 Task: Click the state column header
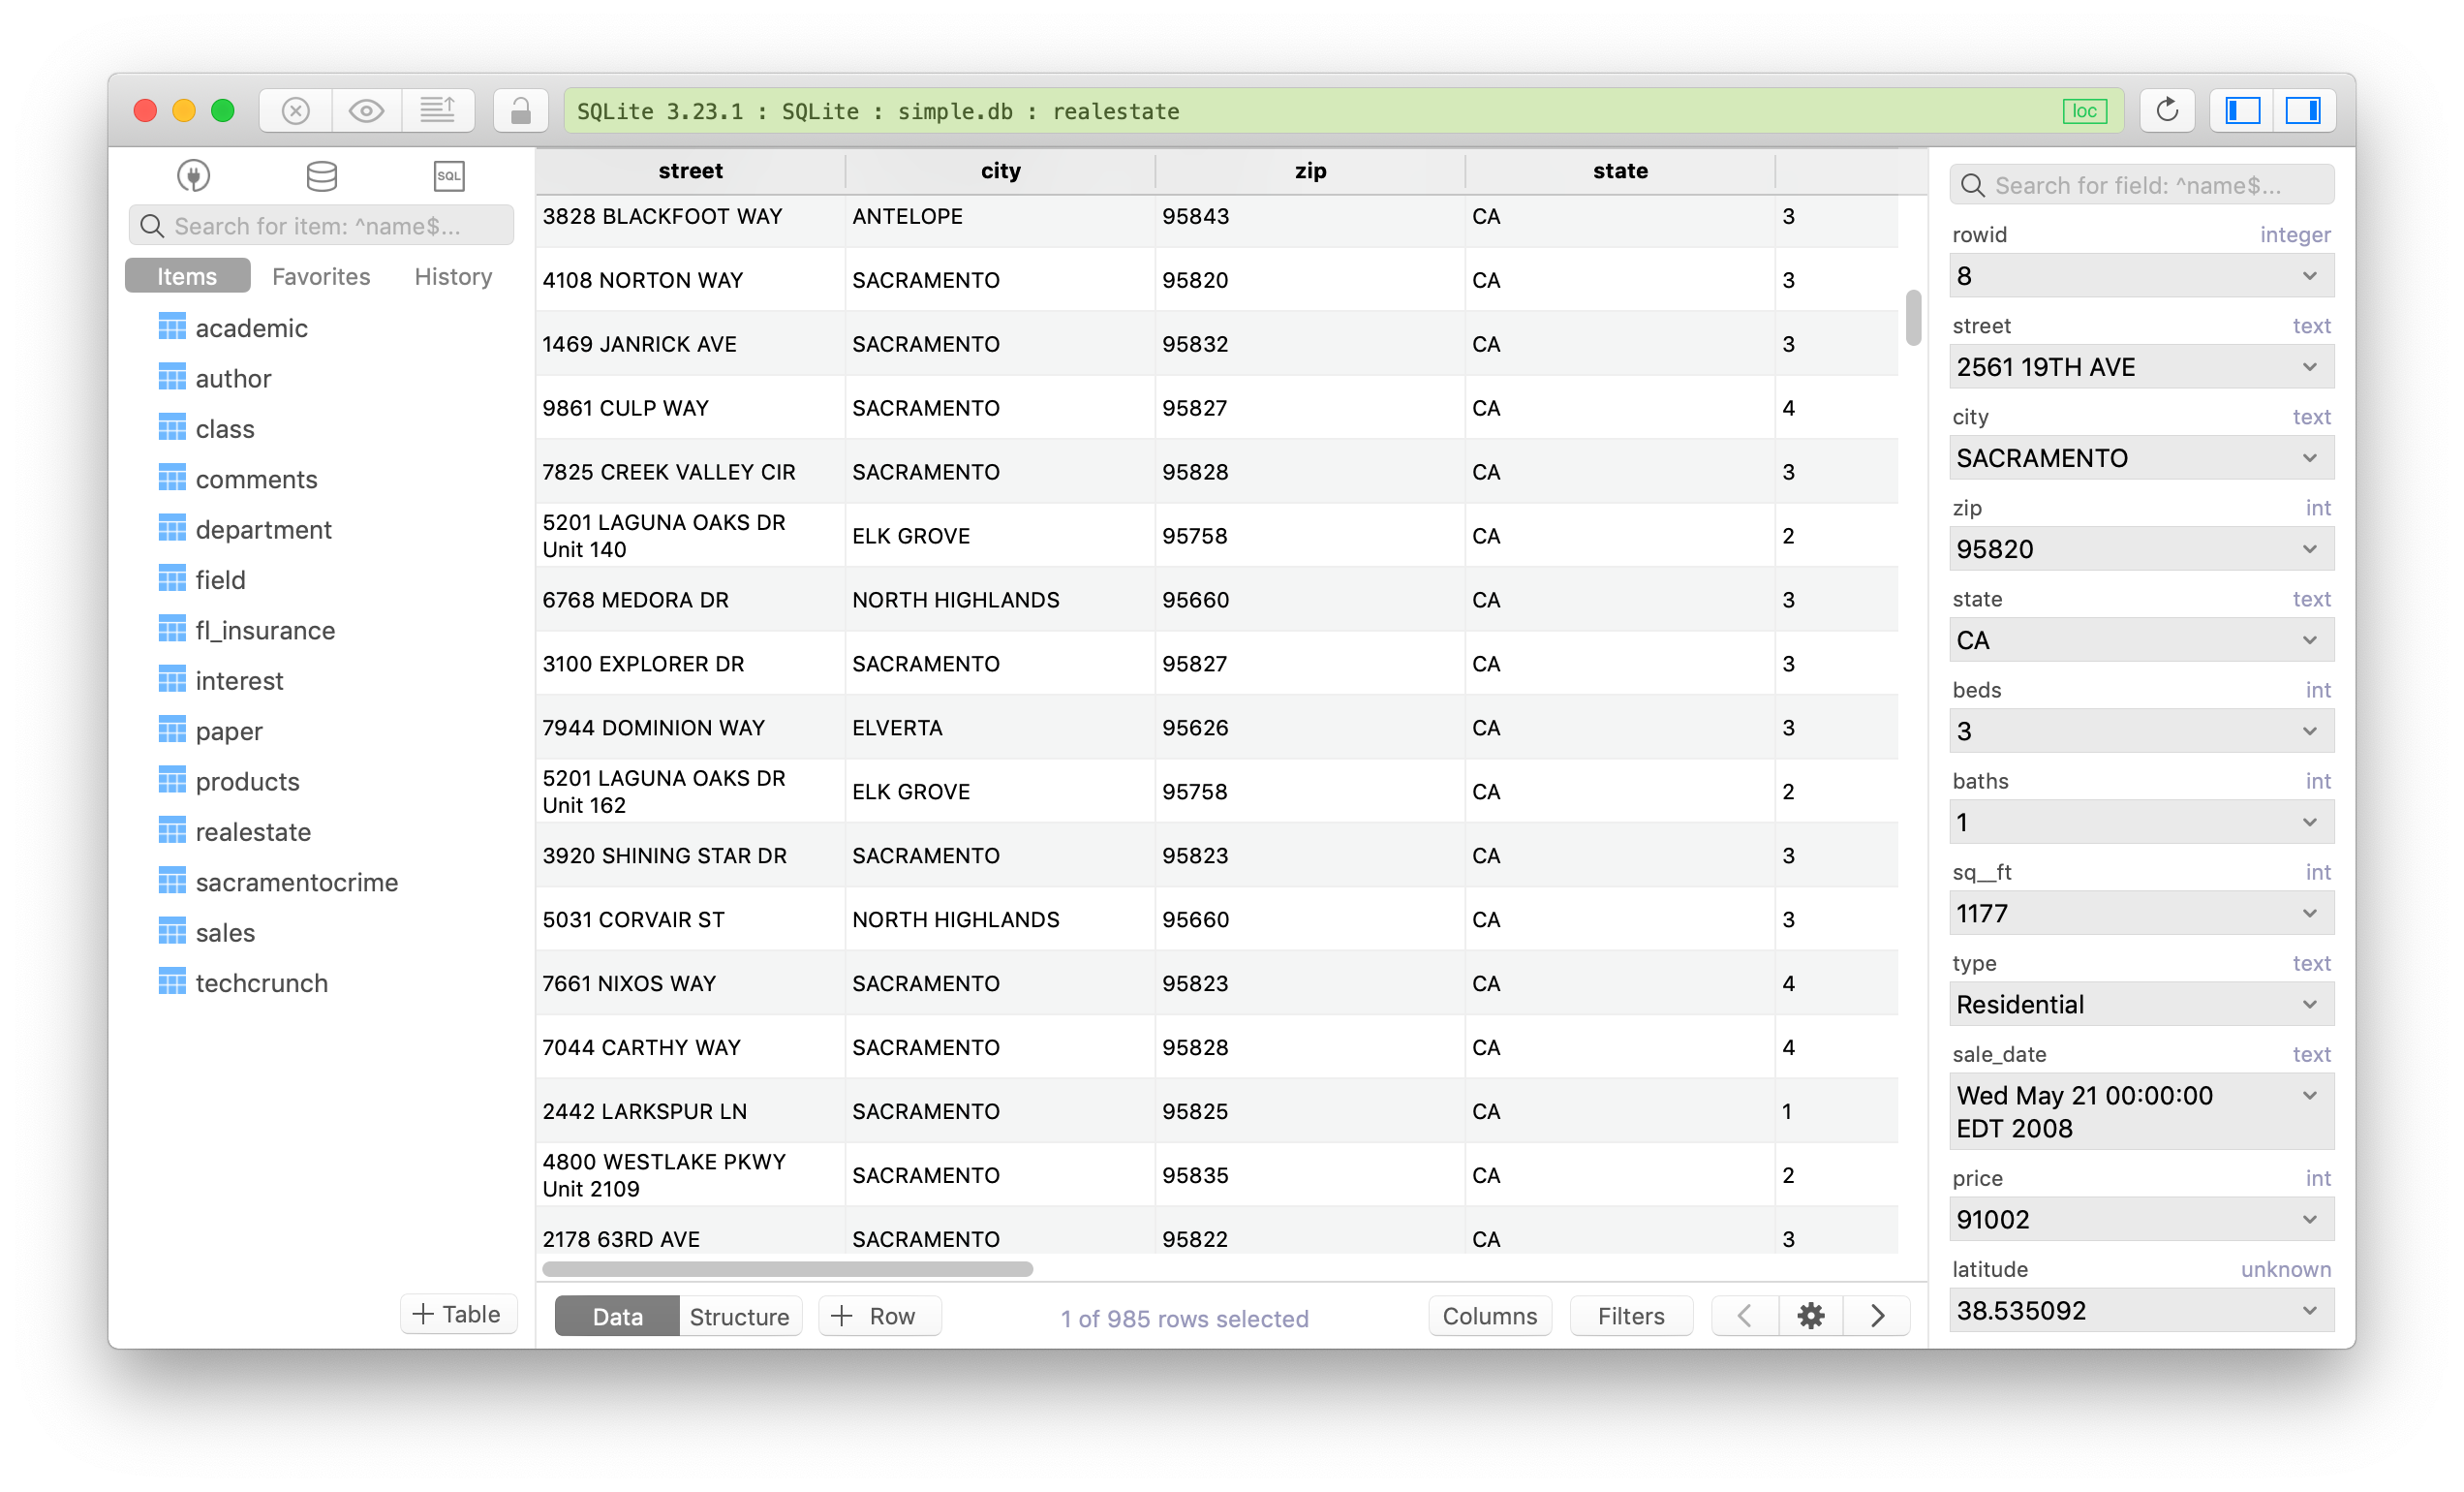[1620, 171]
